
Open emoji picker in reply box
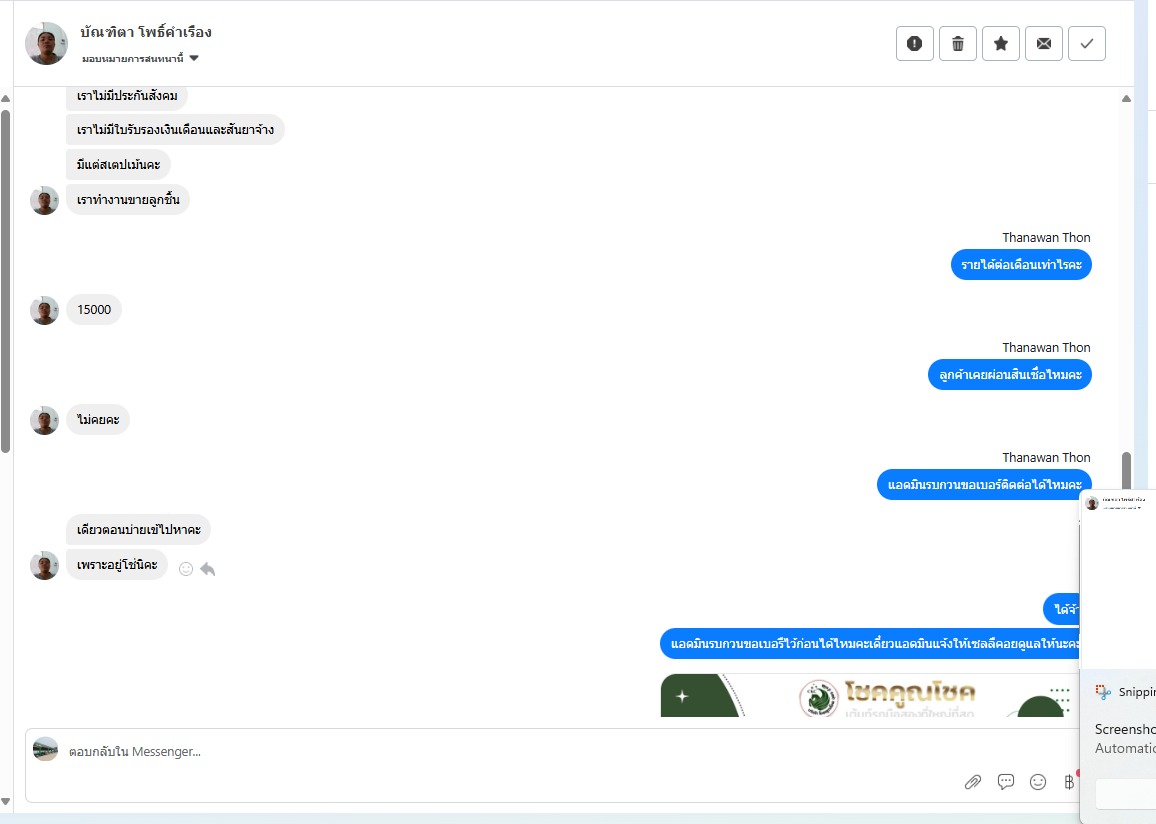coord(1038,782)
